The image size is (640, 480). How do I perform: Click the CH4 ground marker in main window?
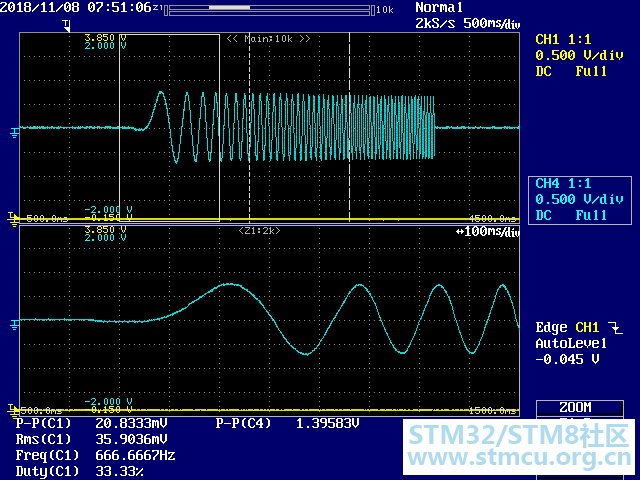[12, 216]
